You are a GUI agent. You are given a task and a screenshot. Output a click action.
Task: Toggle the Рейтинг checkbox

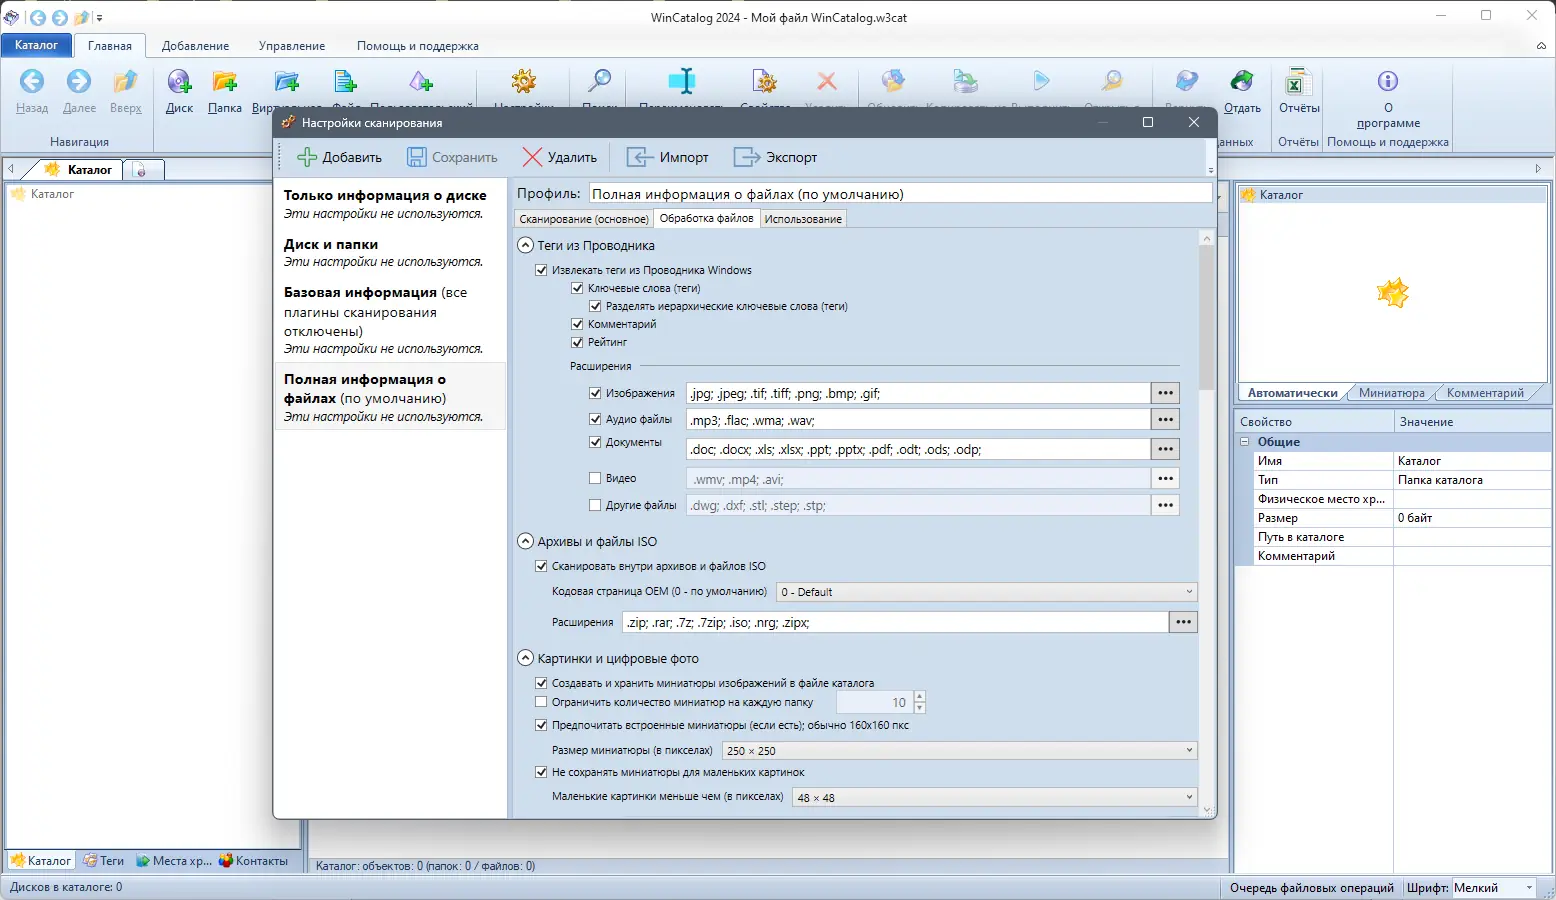(x=577, y=342)
